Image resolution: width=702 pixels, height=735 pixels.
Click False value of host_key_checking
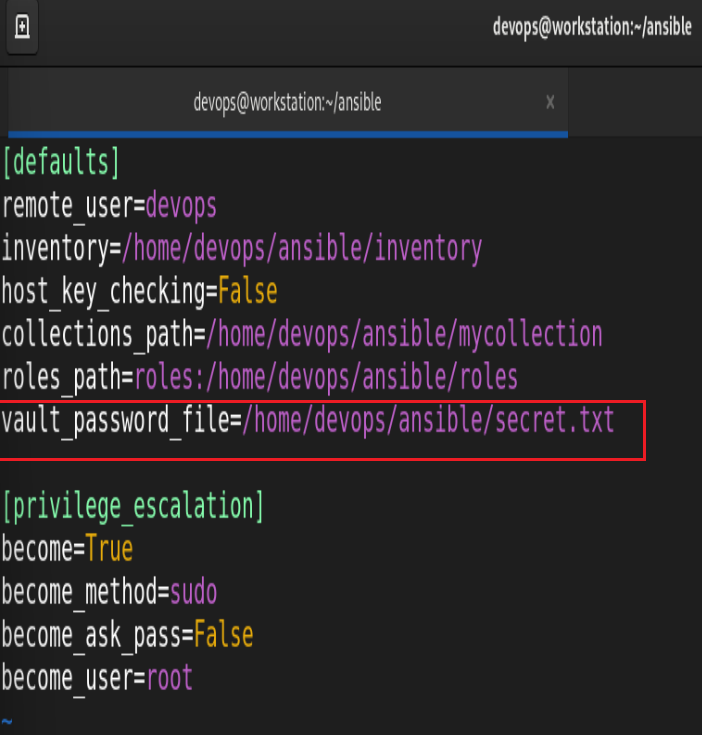click(247, 292)
